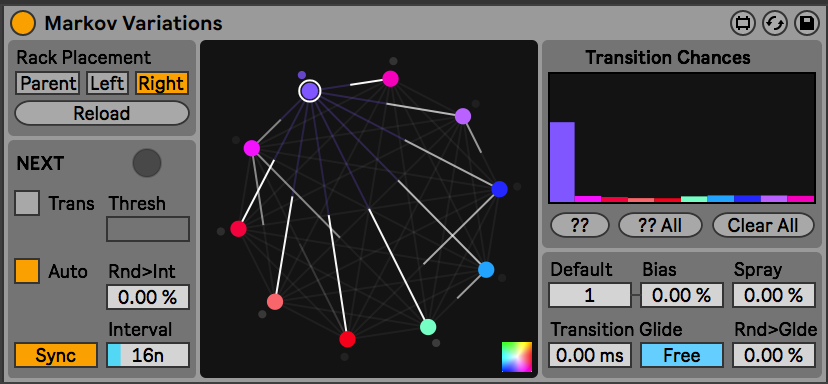Toggle the orange device activator circle
Screen dimensions: 828x384
[23, 23]
